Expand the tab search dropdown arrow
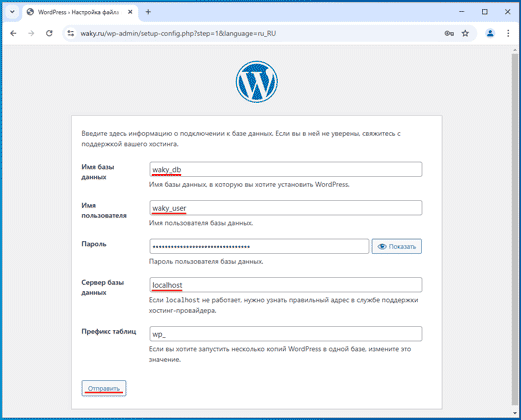The width and height of the screenshot is (521, 420). click(12, 12)
